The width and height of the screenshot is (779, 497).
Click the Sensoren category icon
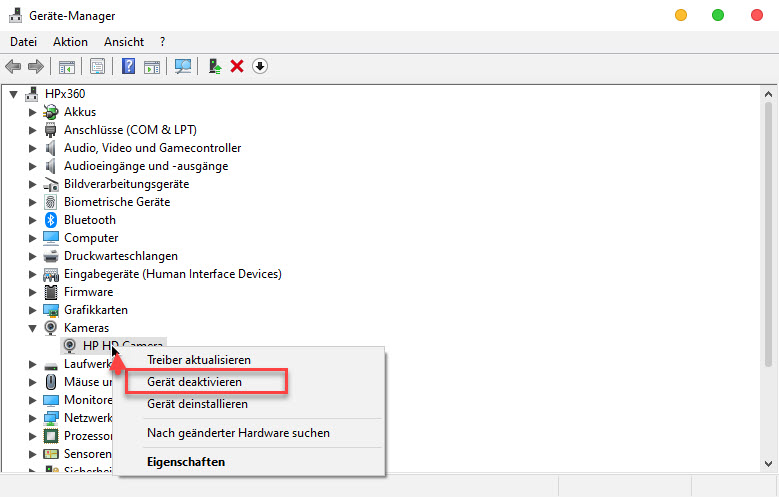pyautogui.click(x=51, y=454)
